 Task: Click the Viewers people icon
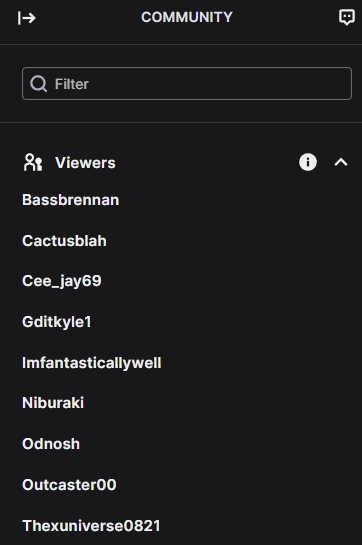pos(33,162)
